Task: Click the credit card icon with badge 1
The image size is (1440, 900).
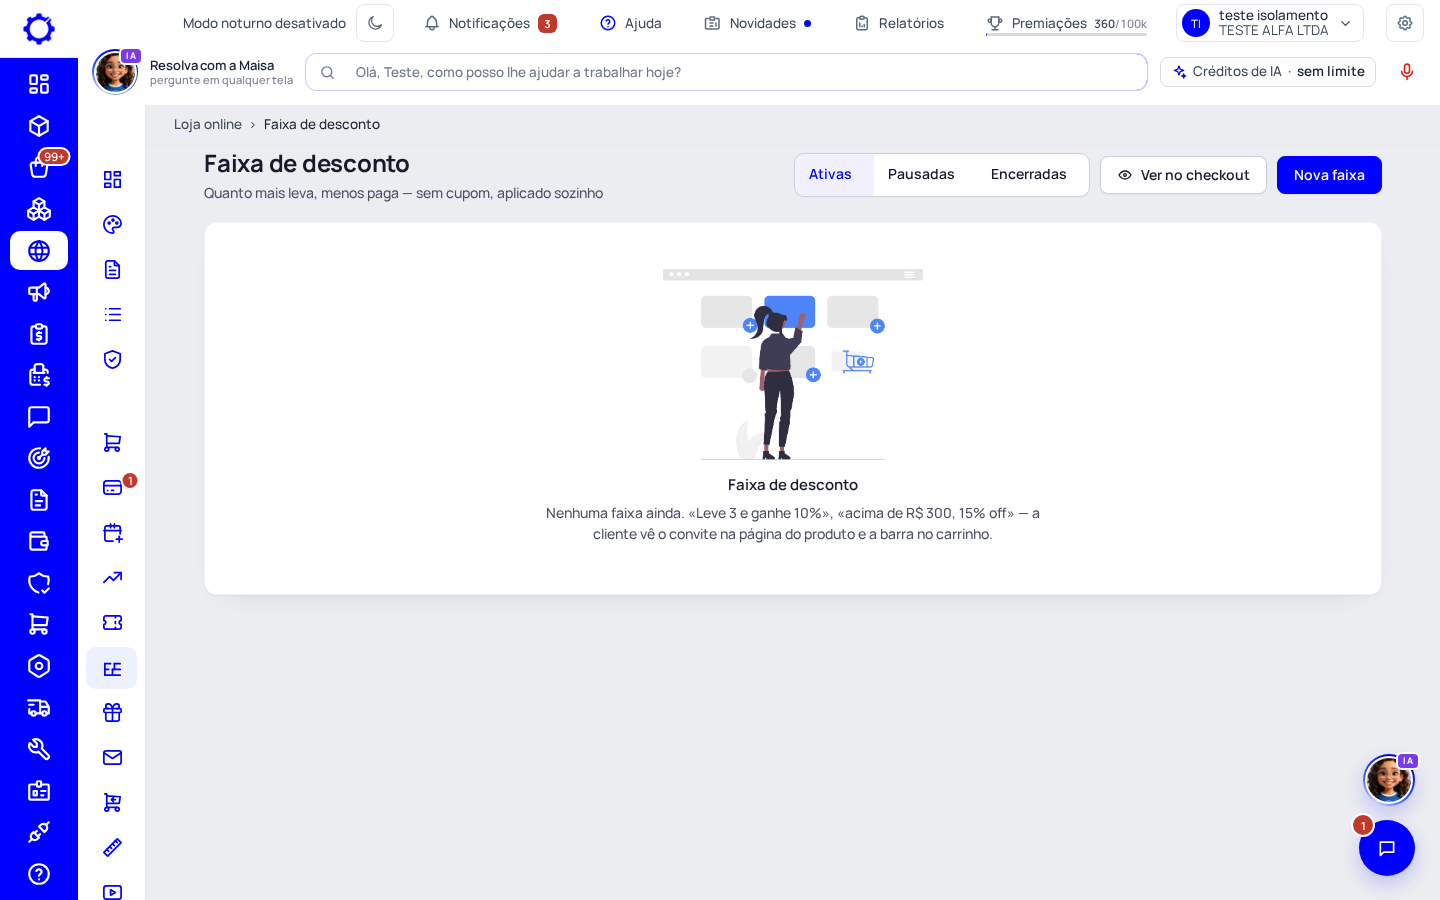Action: [x=112, y=487]
